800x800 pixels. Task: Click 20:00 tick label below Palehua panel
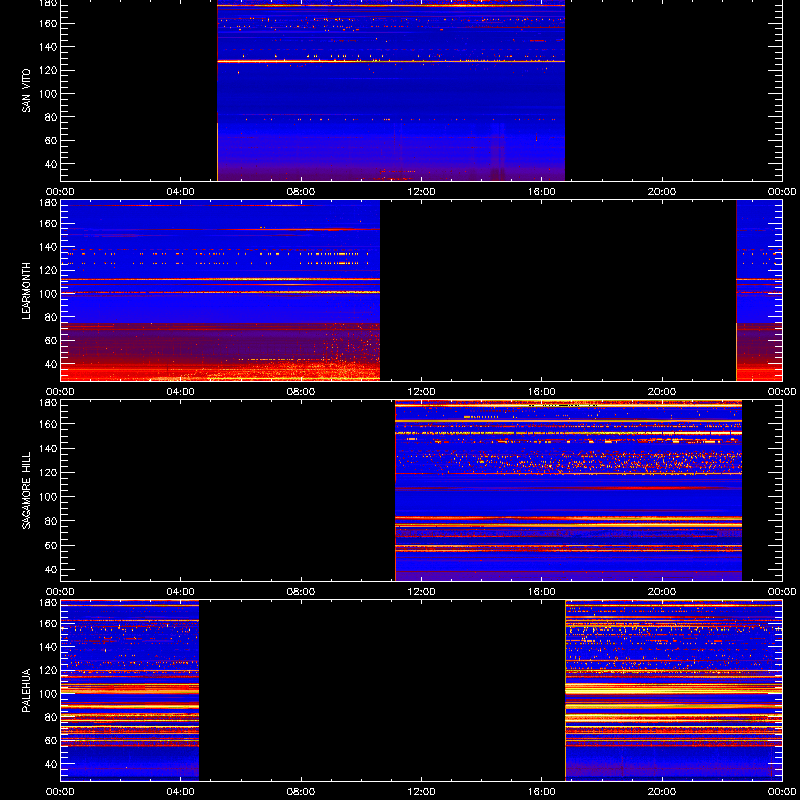662,792
